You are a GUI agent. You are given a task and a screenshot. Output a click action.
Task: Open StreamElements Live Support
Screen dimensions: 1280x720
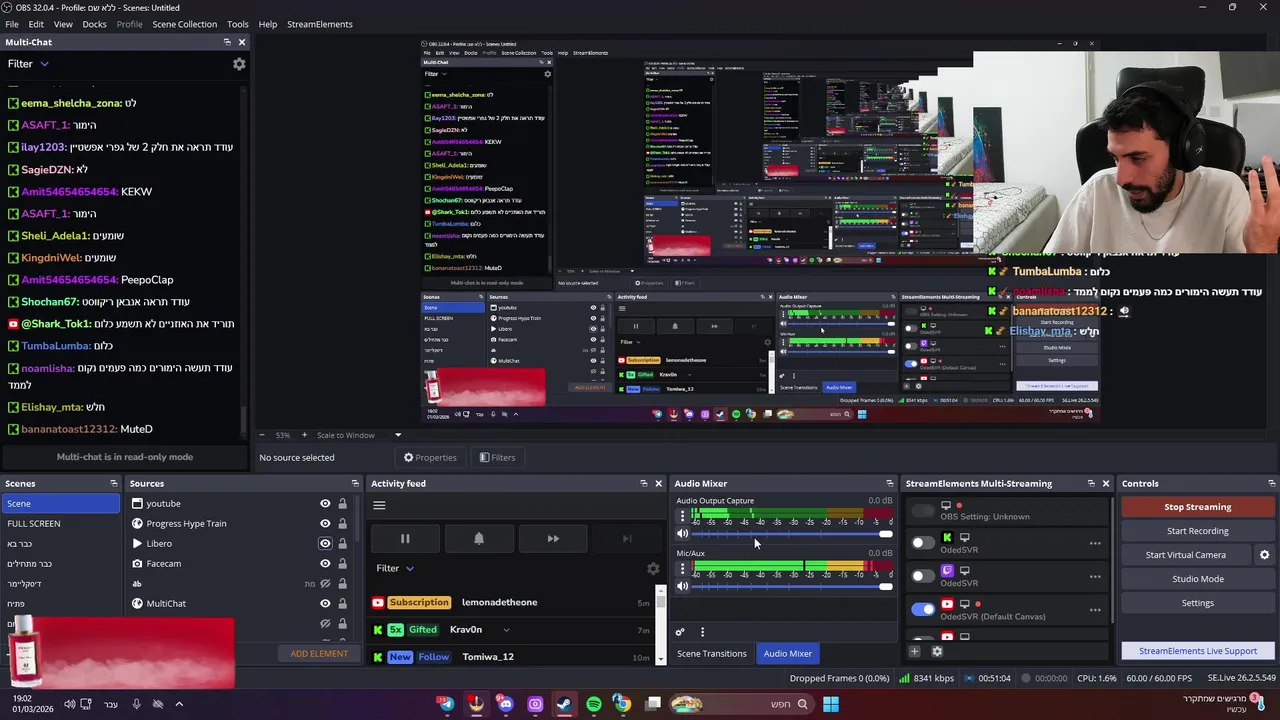coord(1197,651)
